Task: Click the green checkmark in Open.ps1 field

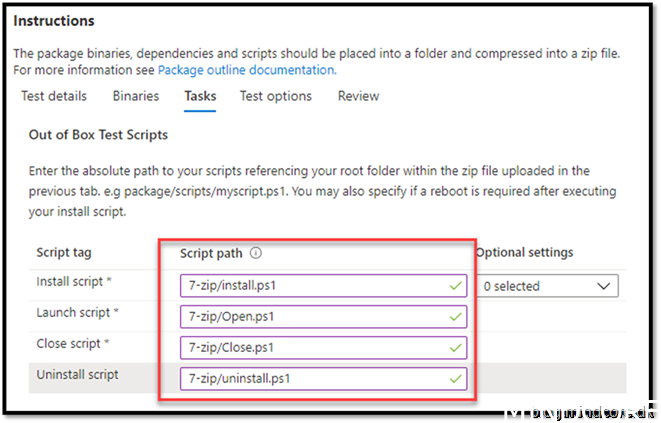Action: [456, 317]
